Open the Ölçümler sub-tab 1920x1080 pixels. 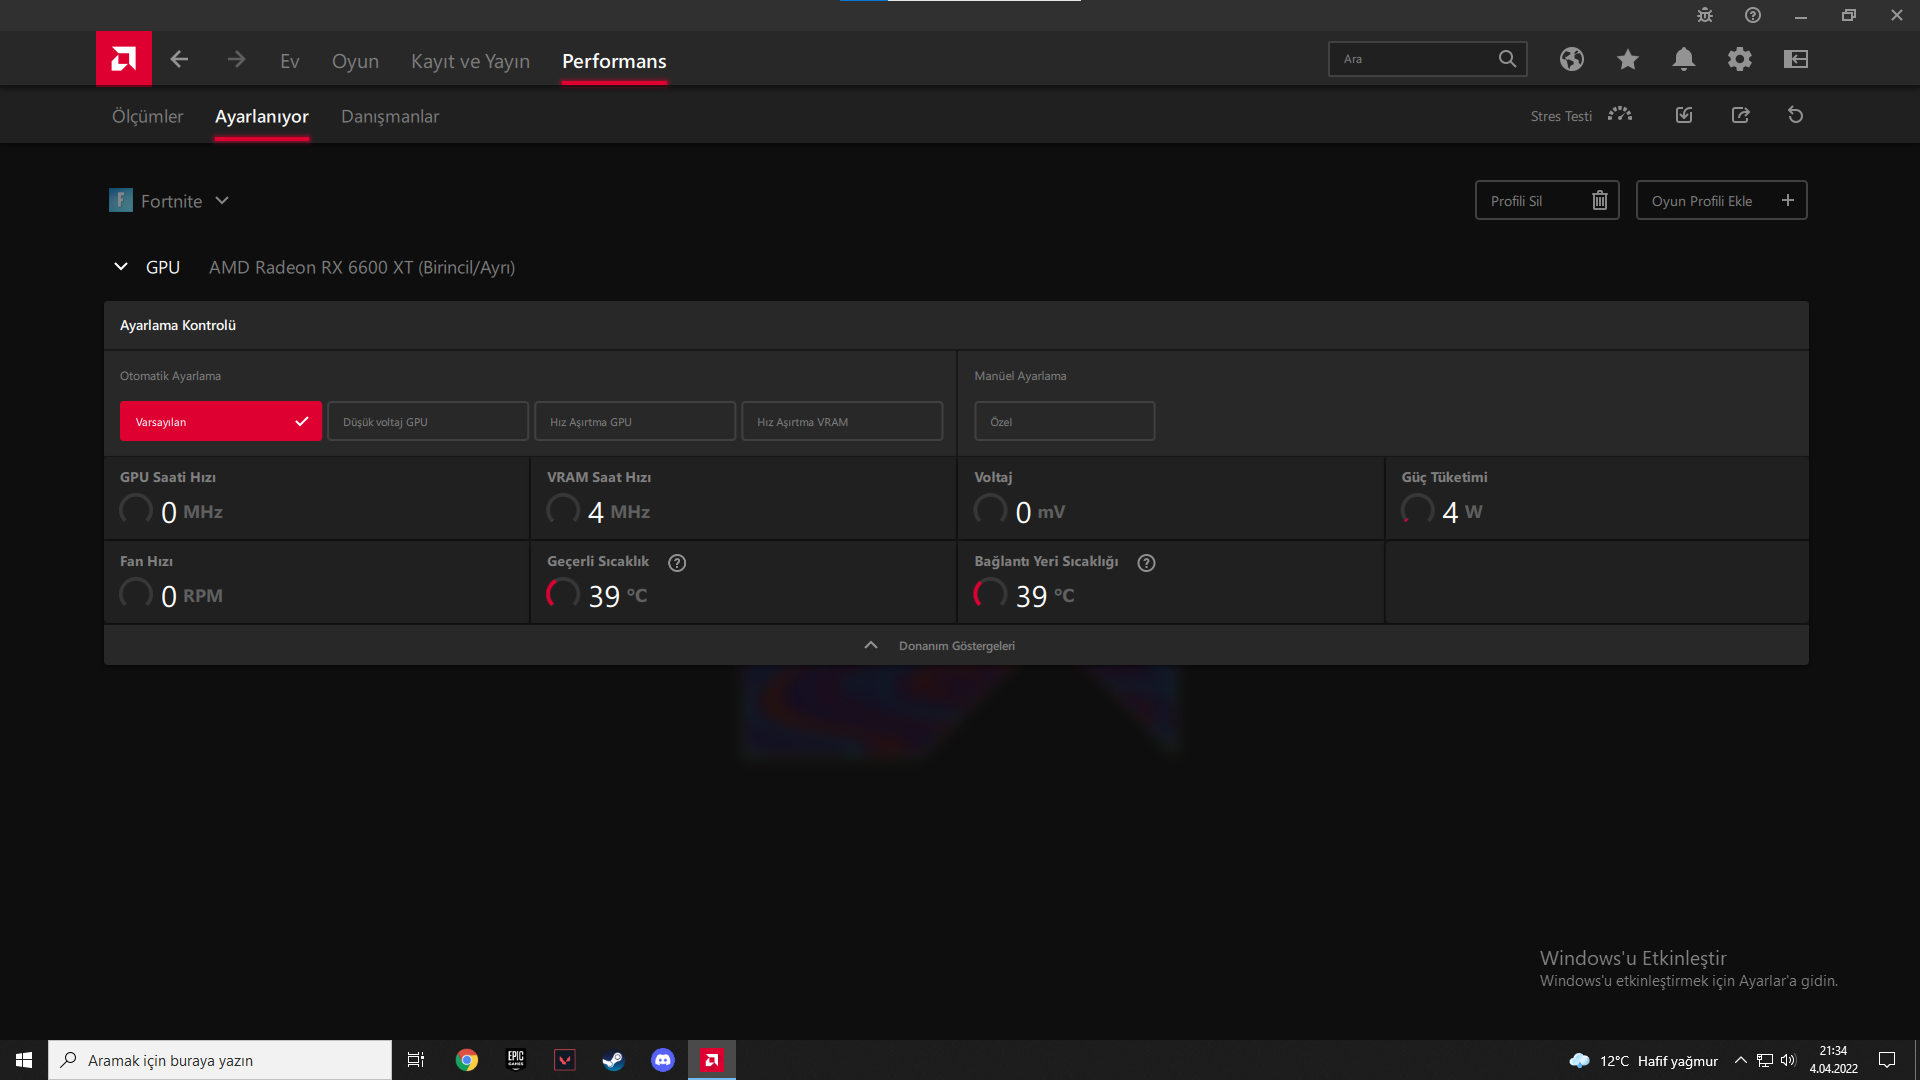(147, 116)
